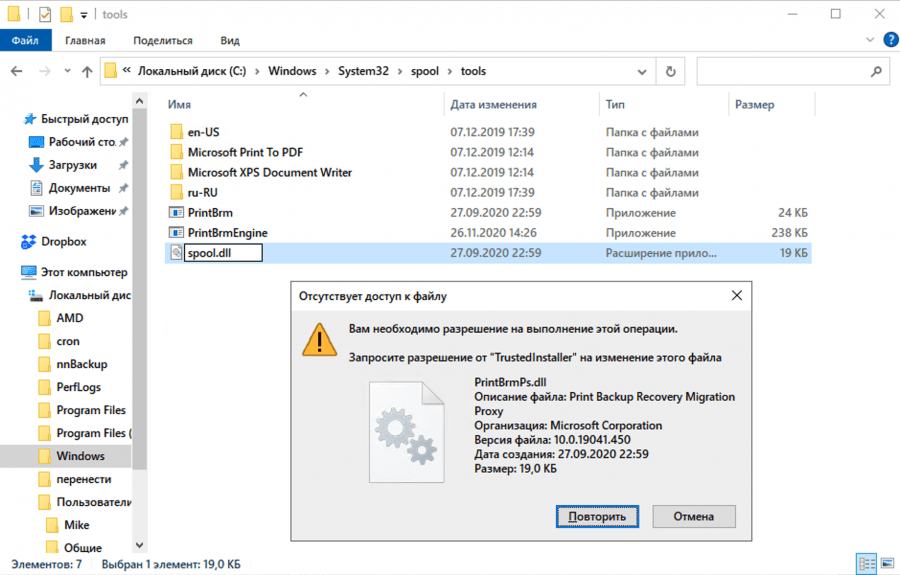Click the Back navigation arrow
900x575 pixels.
click(x=17, y=72)
